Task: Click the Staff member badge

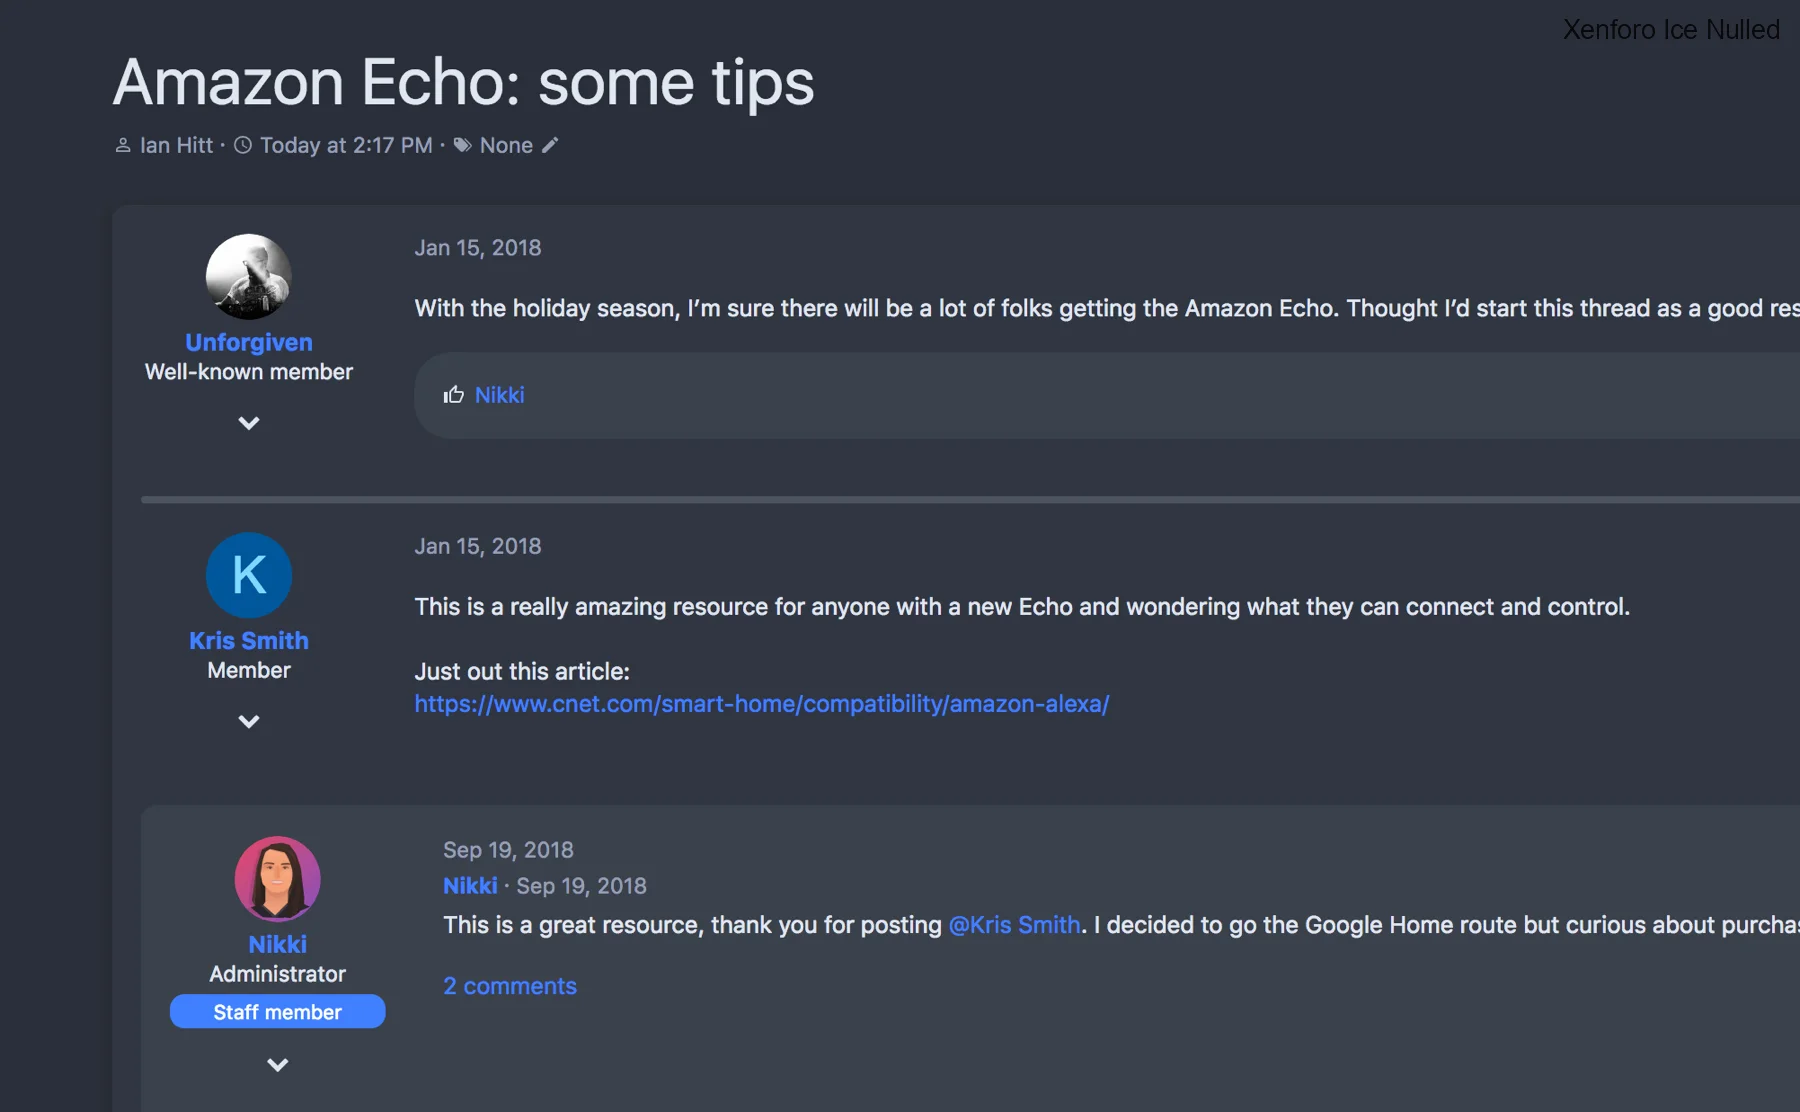Action: click(278, 1012)
